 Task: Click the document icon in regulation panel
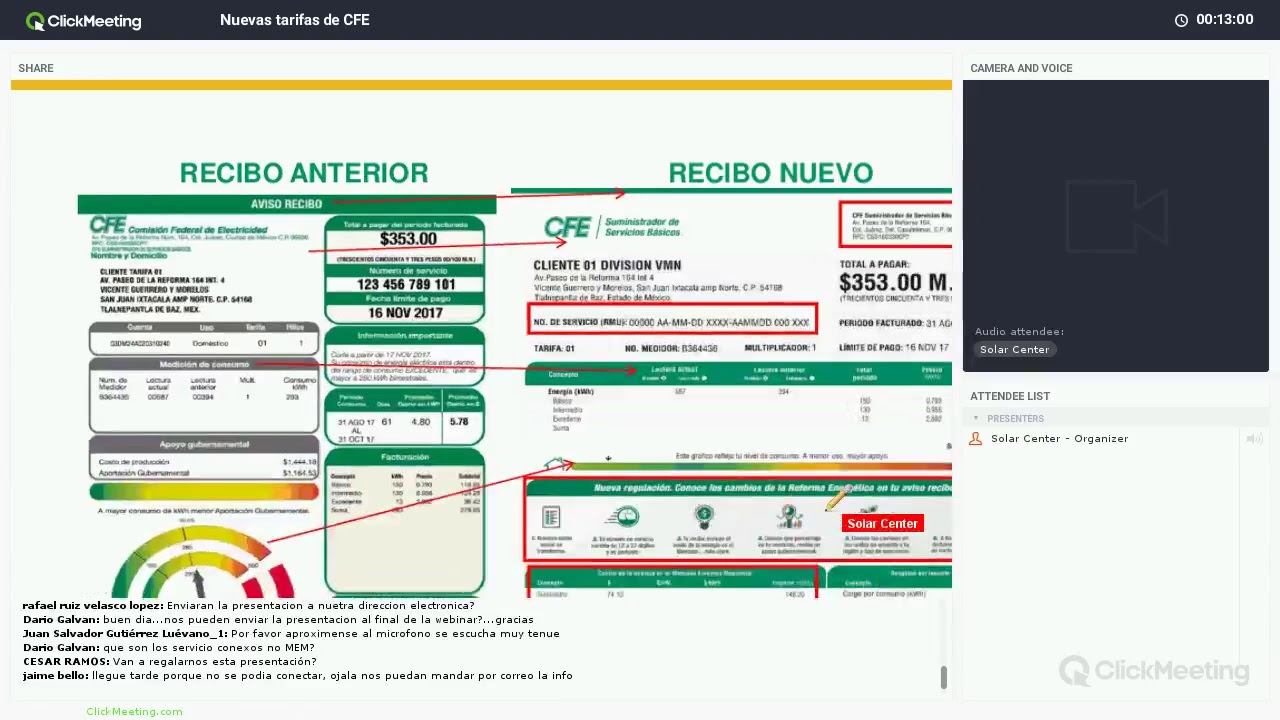(x=550, y=517)
